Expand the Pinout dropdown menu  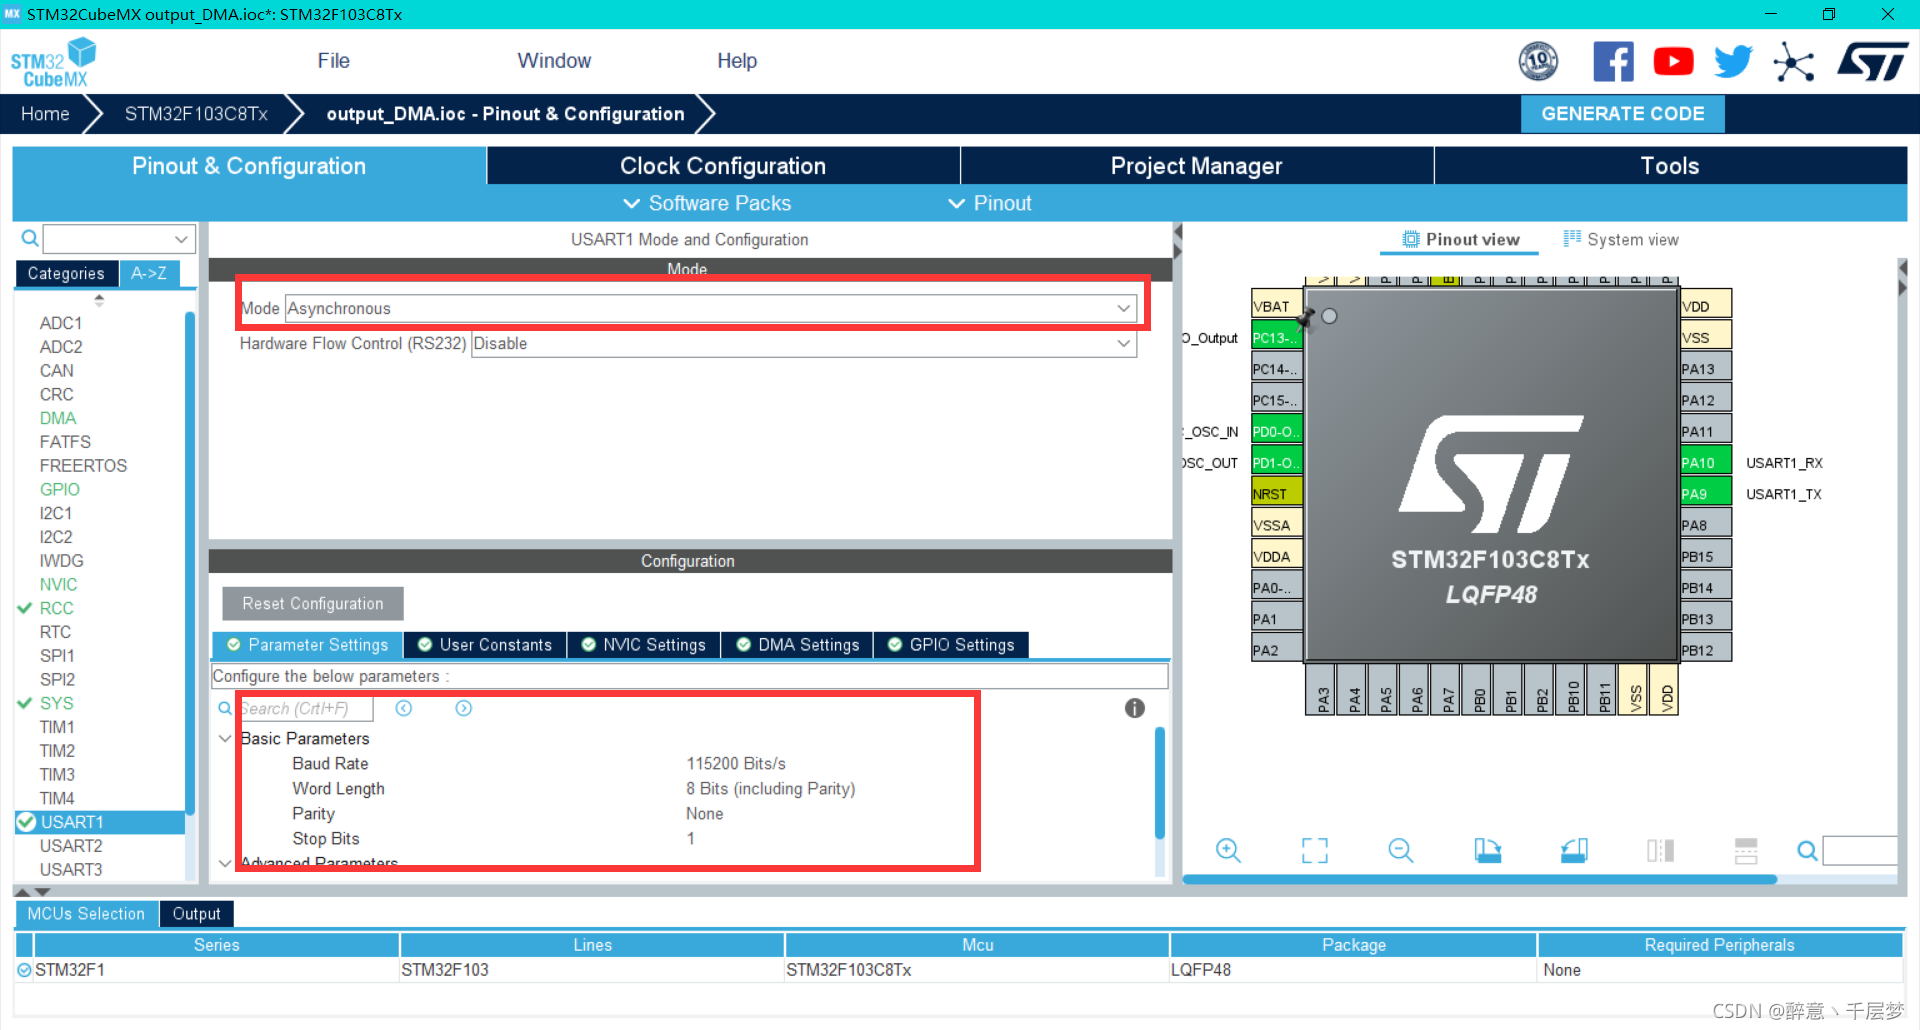pos(989,203)
